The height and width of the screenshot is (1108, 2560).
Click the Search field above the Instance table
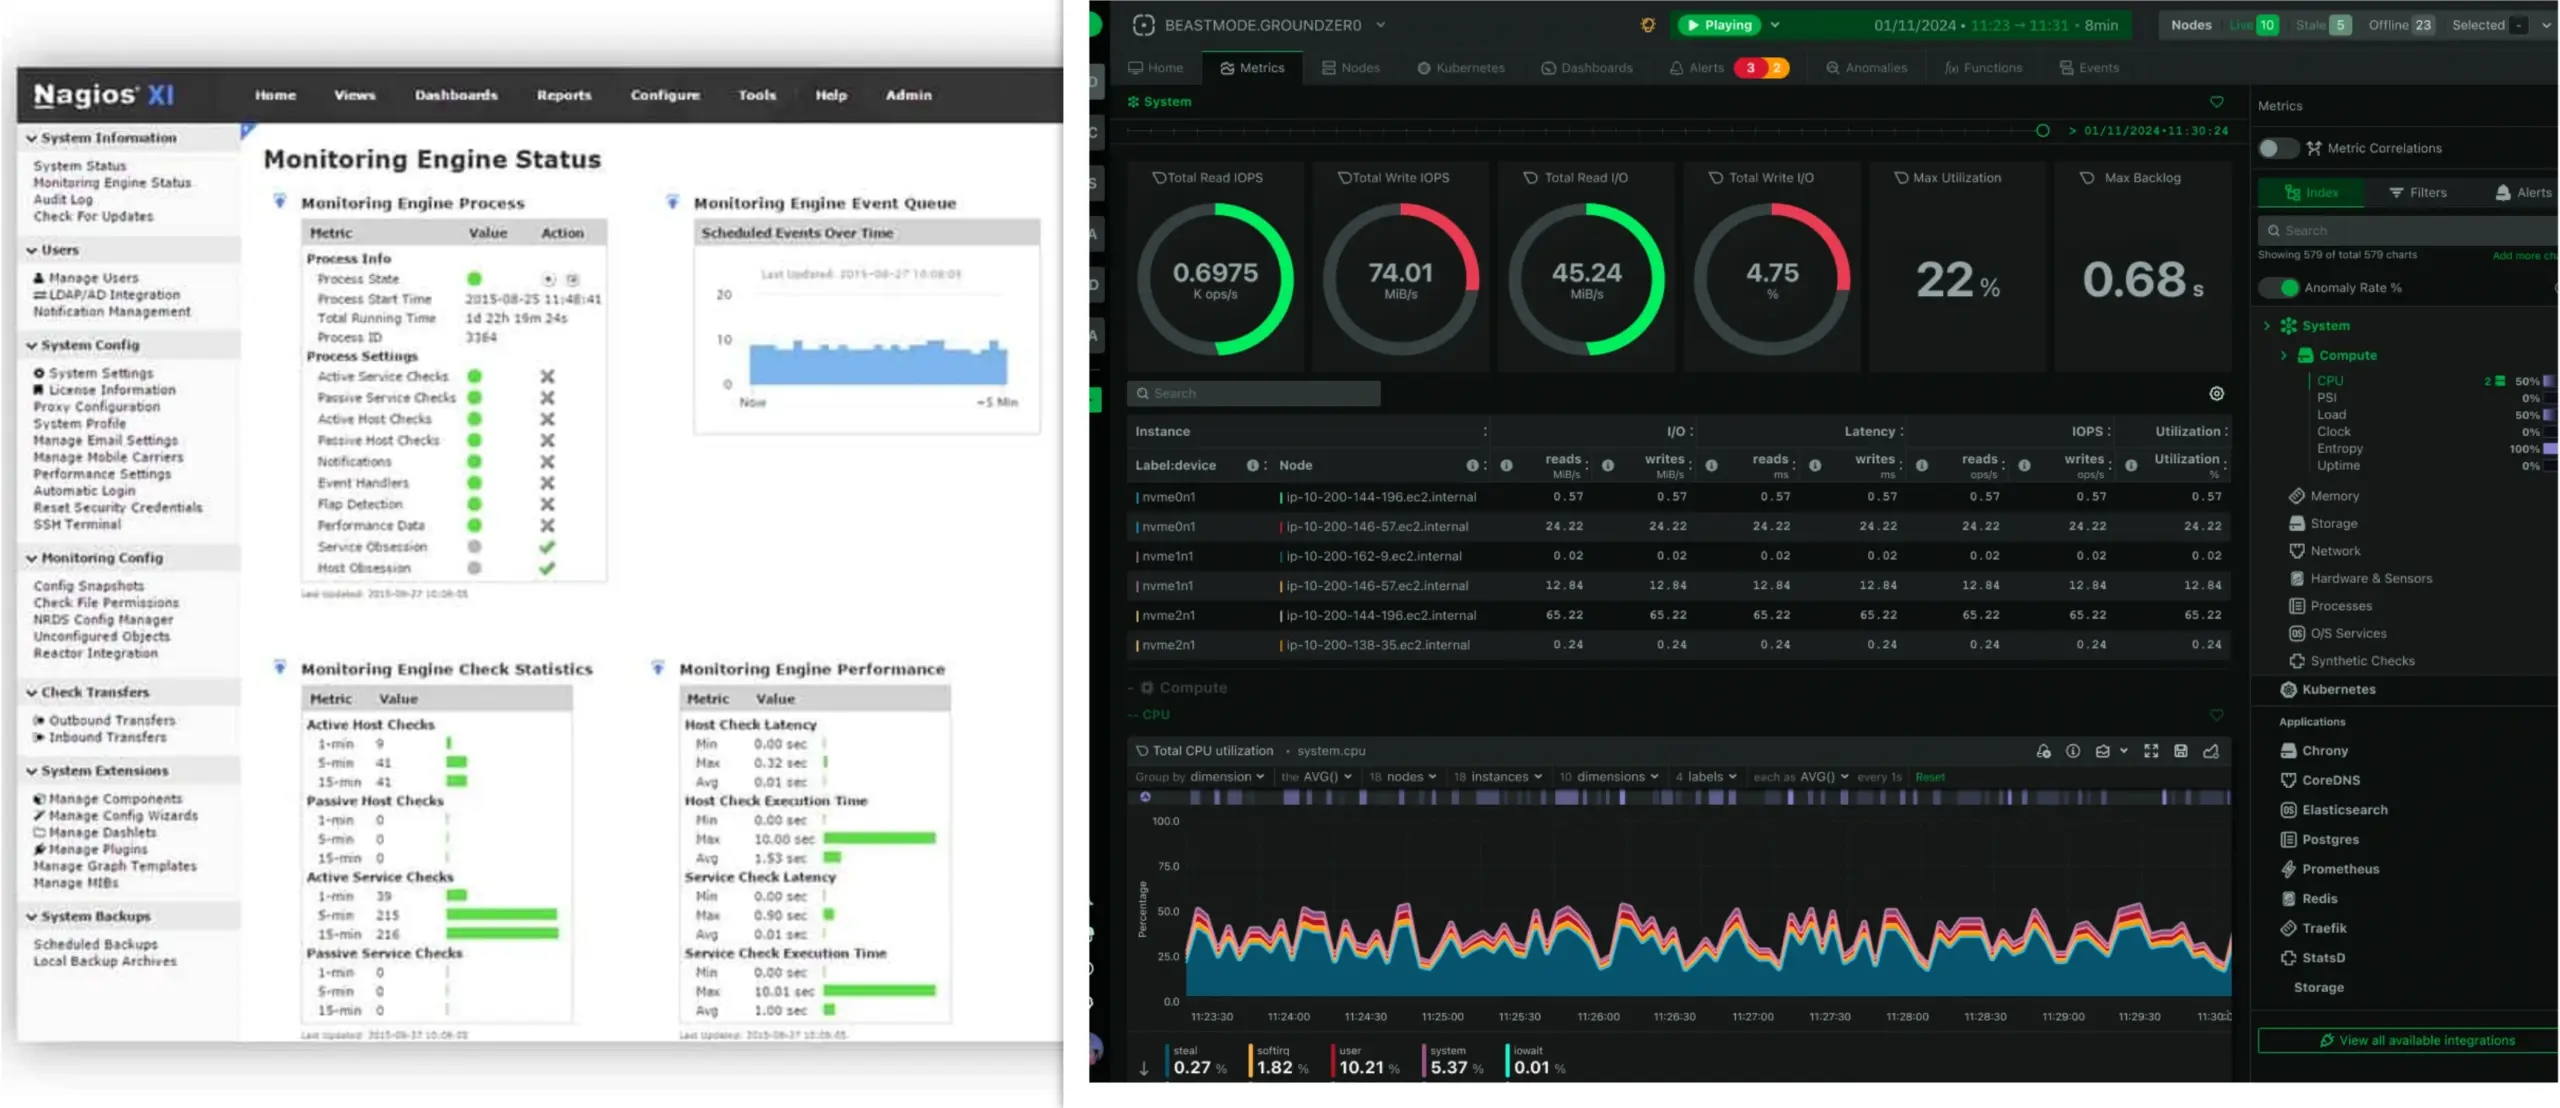(x=1254, y=394)
